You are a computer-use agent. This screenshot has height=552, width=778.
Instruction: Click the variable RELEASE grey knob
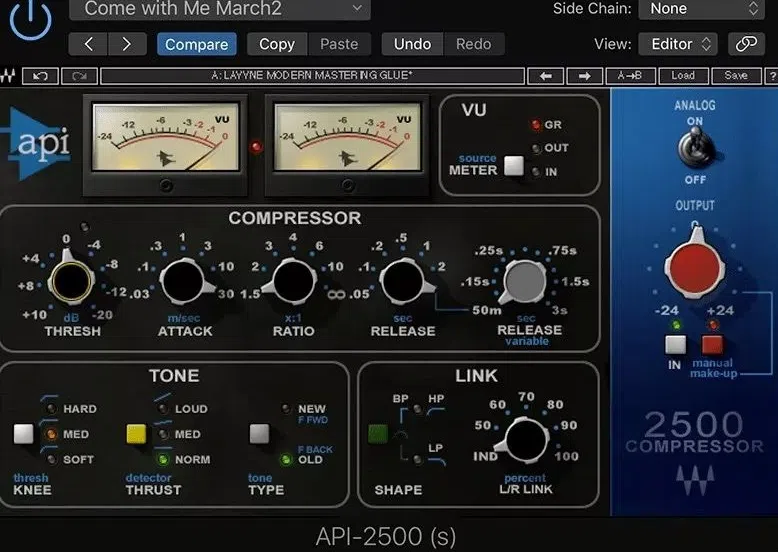coord(524,281)
